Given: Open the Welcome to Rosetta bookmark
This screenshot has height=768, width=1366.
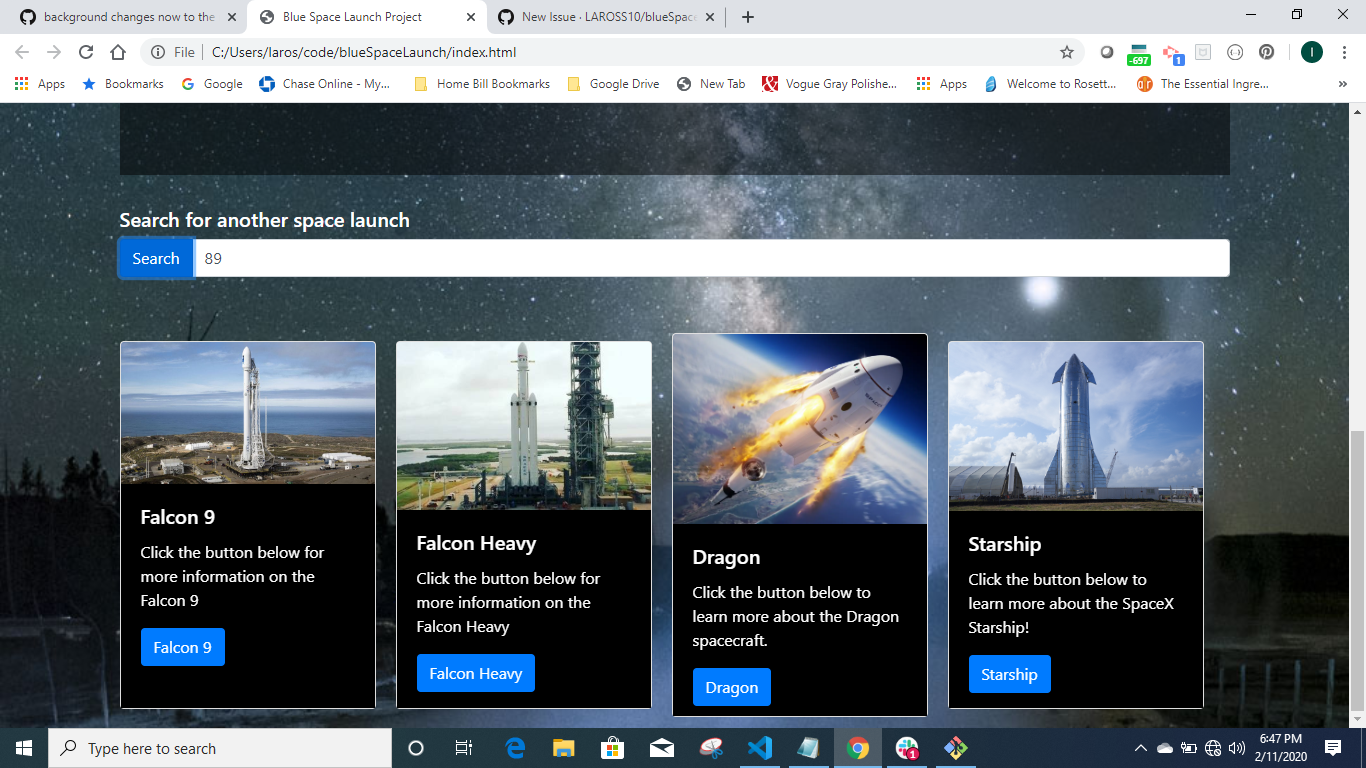Looking at the screenshot, I should (x=1050, y=84).
